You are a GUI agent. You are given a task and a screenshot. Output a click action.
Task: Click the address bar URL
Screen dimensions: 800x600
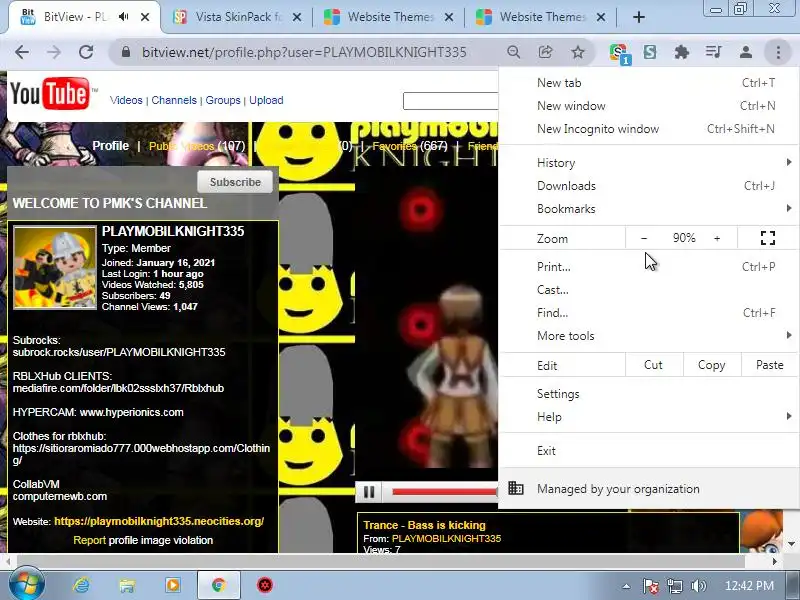[304, 52]
